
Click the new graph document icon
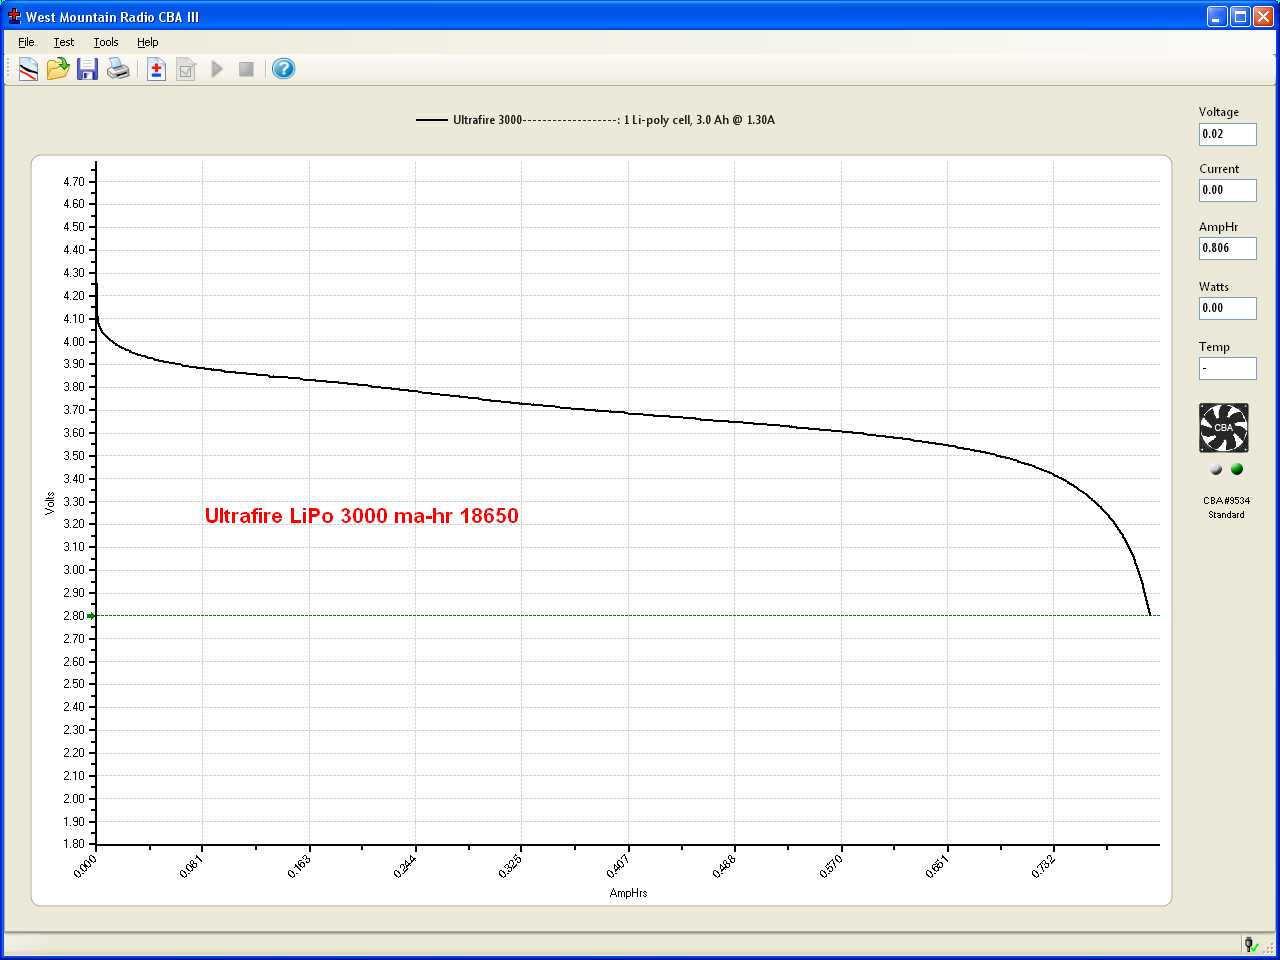[x=28, y=69]
